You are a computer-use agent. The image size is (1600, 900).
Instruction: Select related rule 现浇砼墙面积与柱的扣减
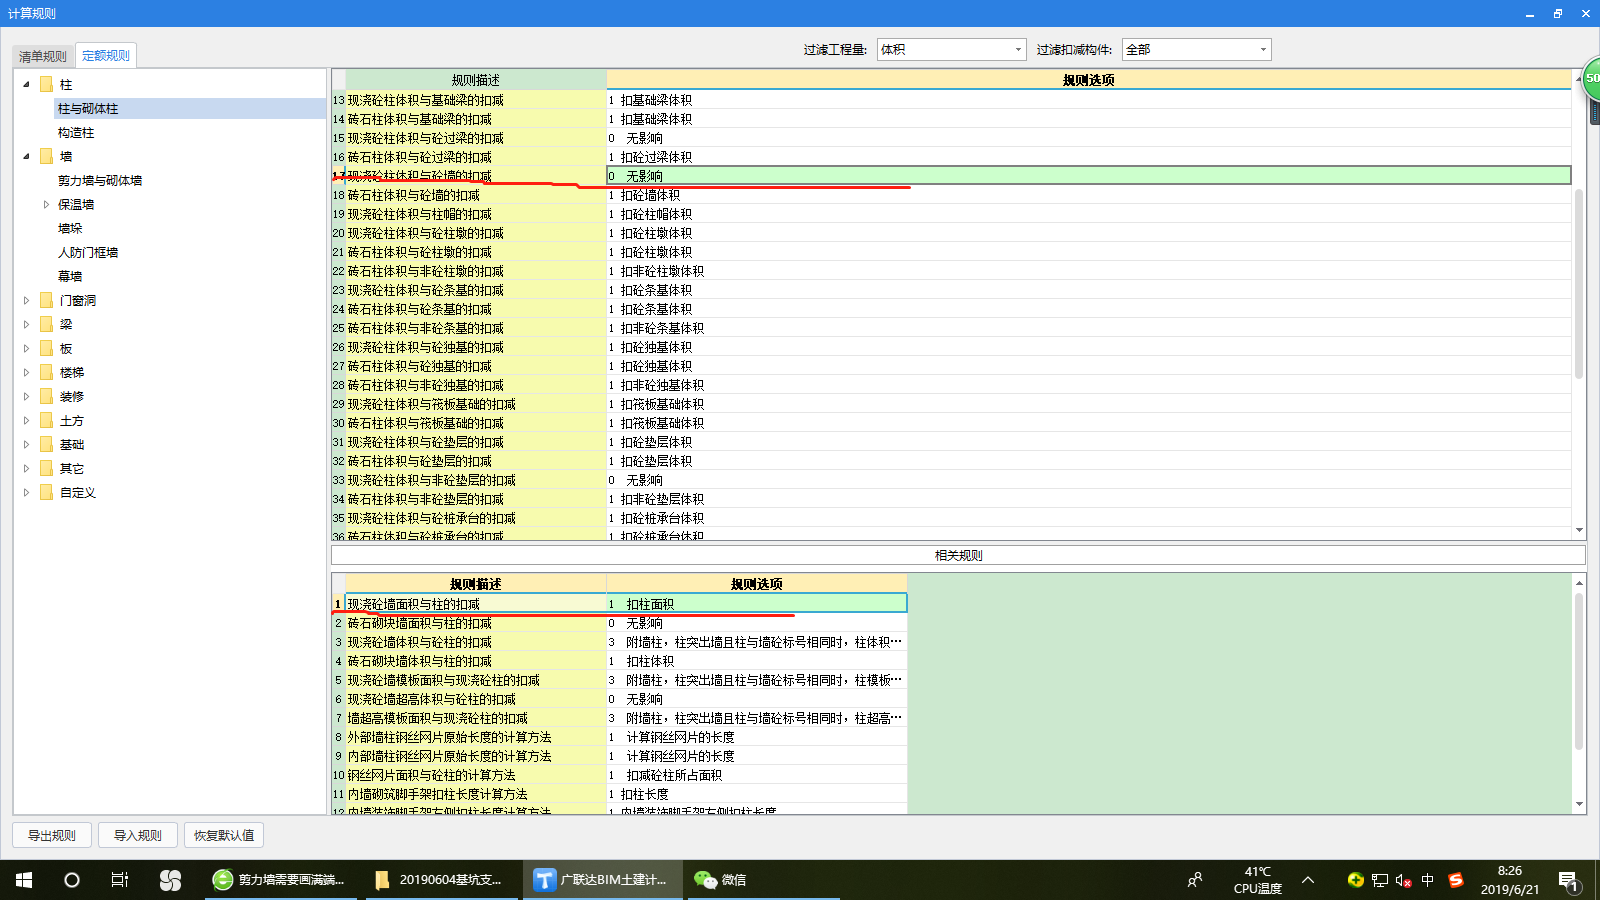tap(476, 604)
